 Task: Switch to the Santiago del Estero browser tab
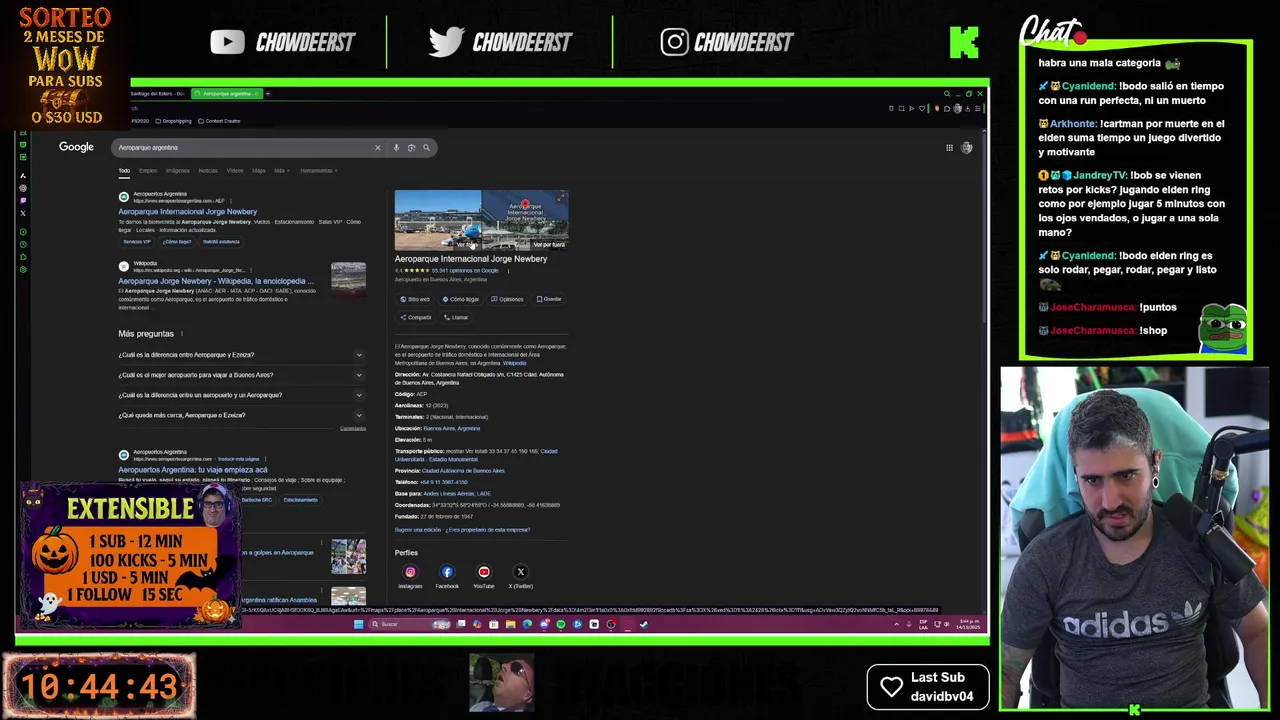coord(159,94)
